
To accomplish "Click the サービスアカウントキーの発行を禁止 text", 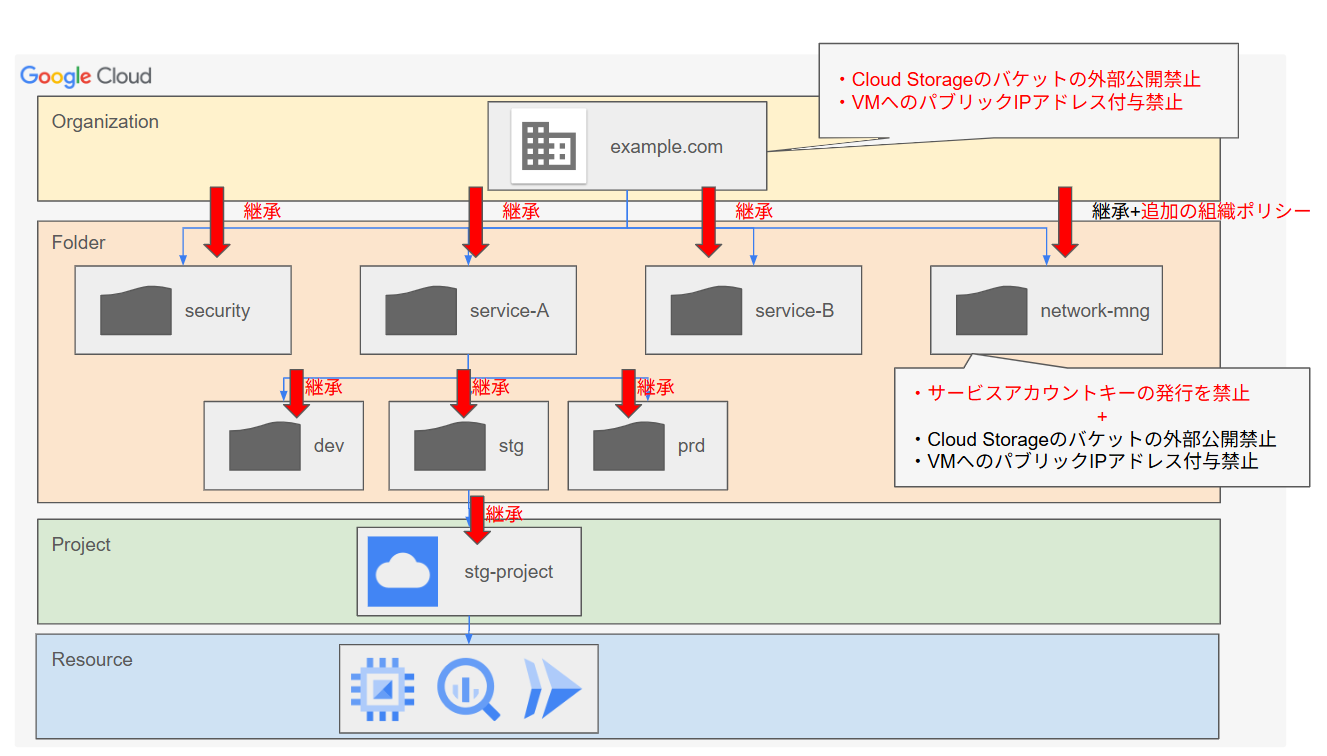I will pos(1088,393).
